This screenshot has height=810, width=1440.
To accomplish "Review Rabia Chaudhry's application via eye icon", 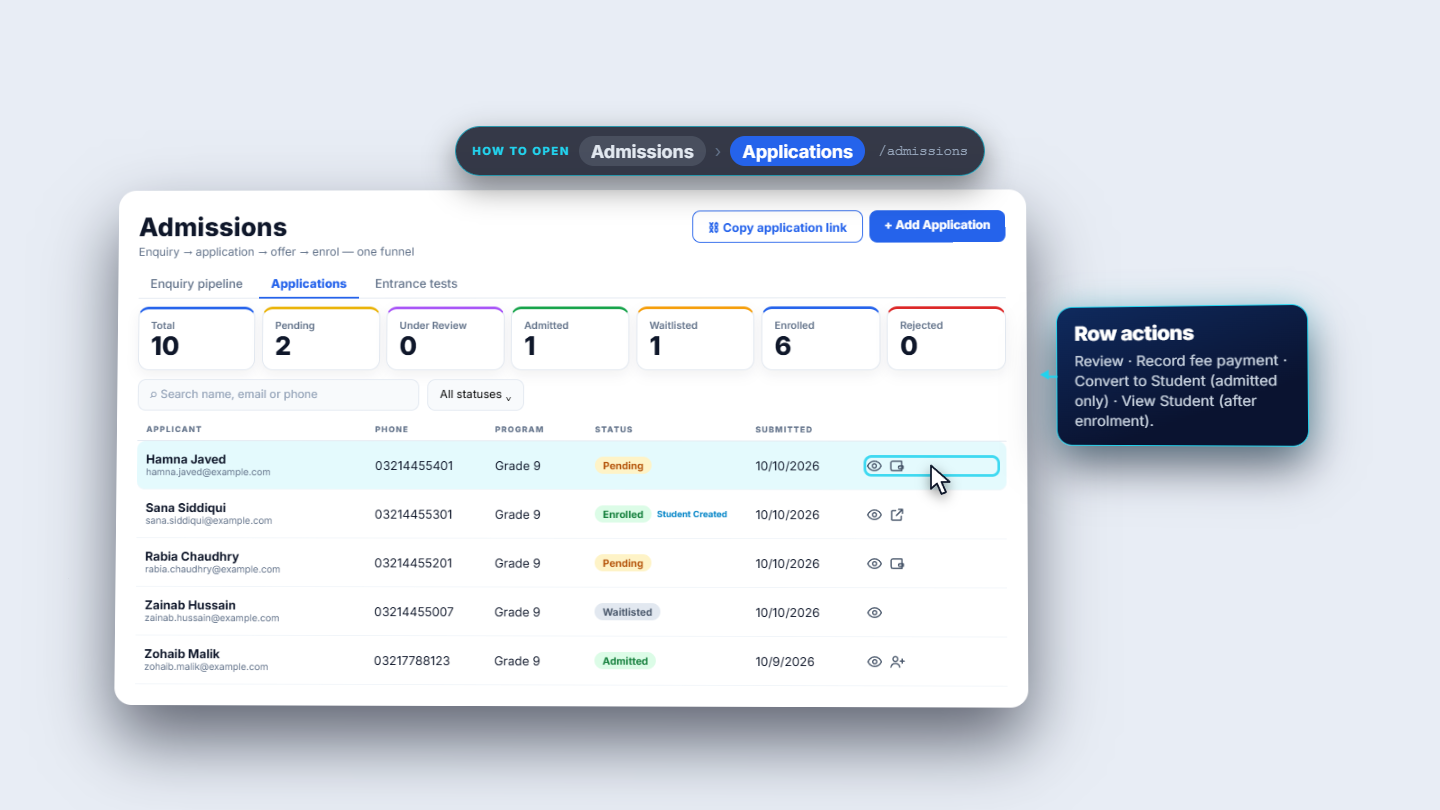I will 874,564.
